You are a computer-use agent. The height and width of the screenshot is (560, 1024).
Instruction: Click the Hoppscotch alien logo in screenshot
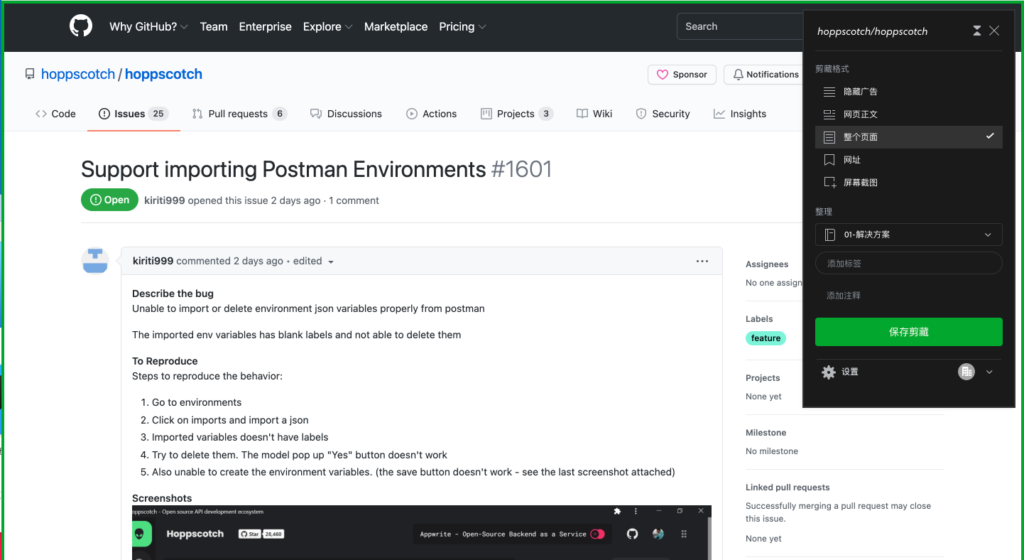[x=140, y=534]
